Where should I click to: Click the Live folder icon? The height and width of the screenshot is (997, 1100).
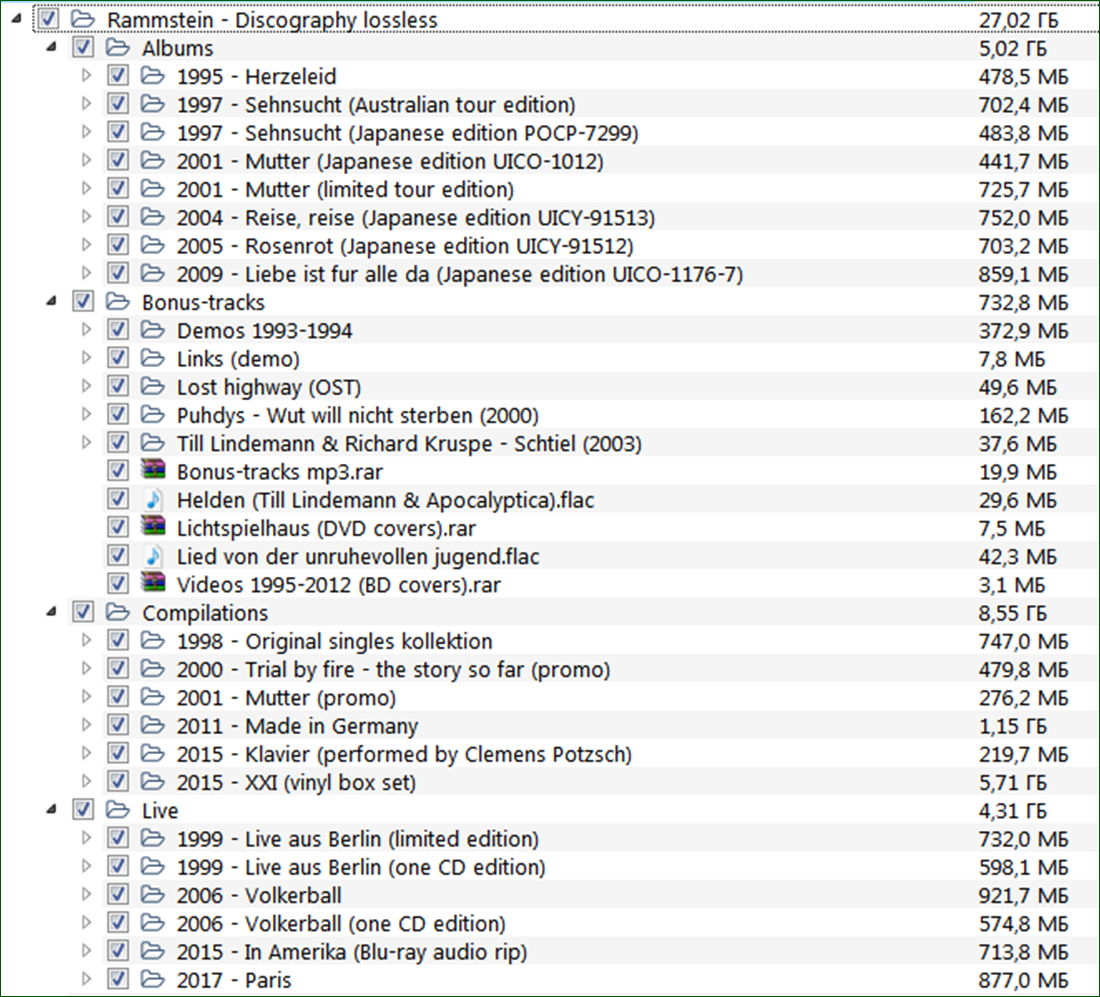pyautogui.click(x=118, y=810)
